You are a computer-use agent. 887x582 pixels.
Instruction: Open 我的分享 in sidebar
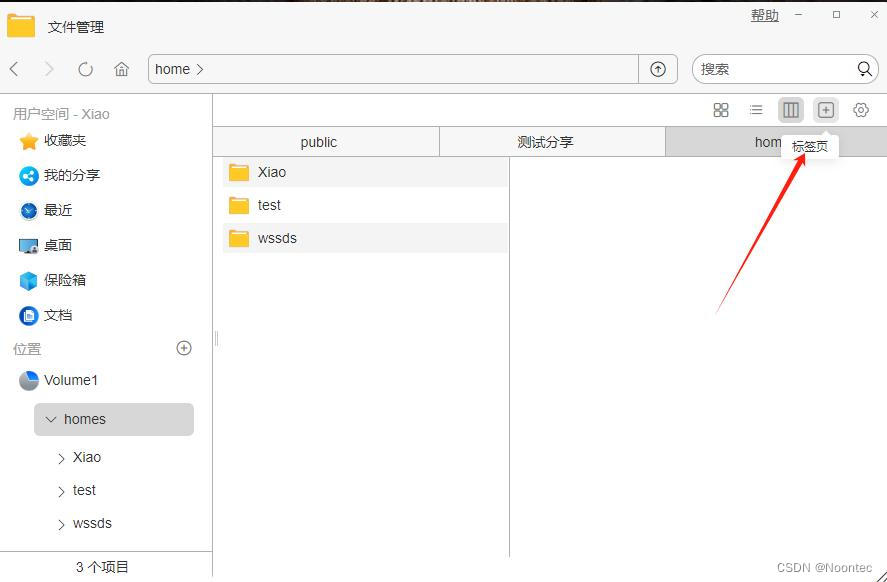(59, 176)
